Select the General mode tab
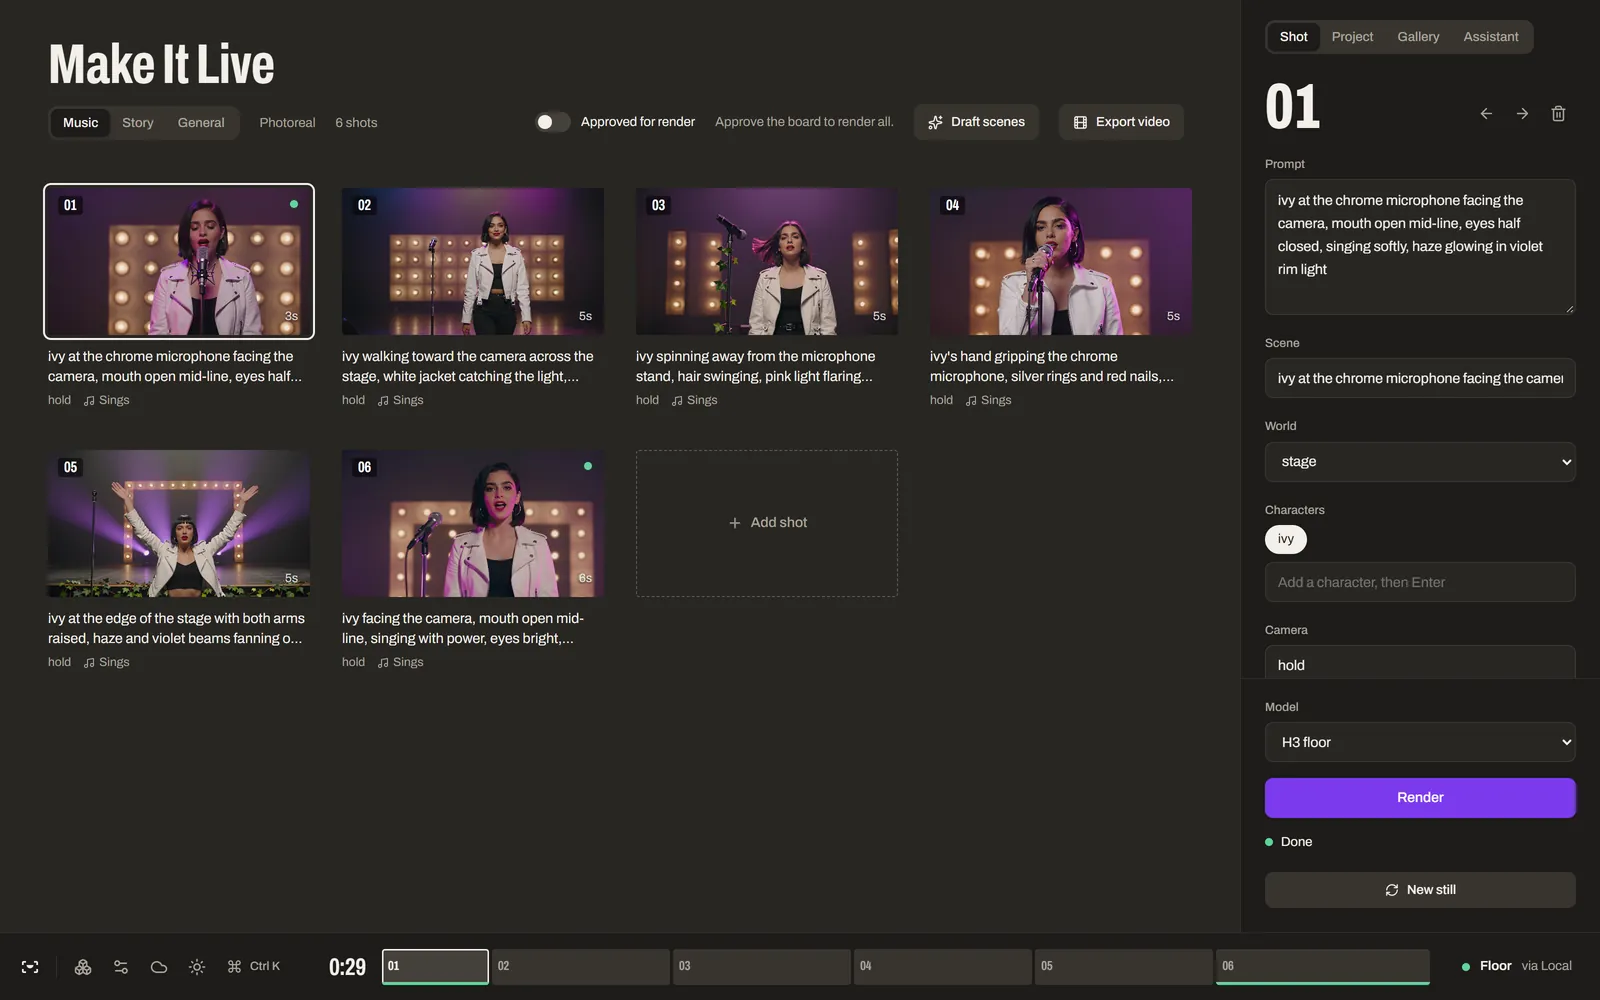This screenshot has width=1600, height=1000. (x=201, y=123)
